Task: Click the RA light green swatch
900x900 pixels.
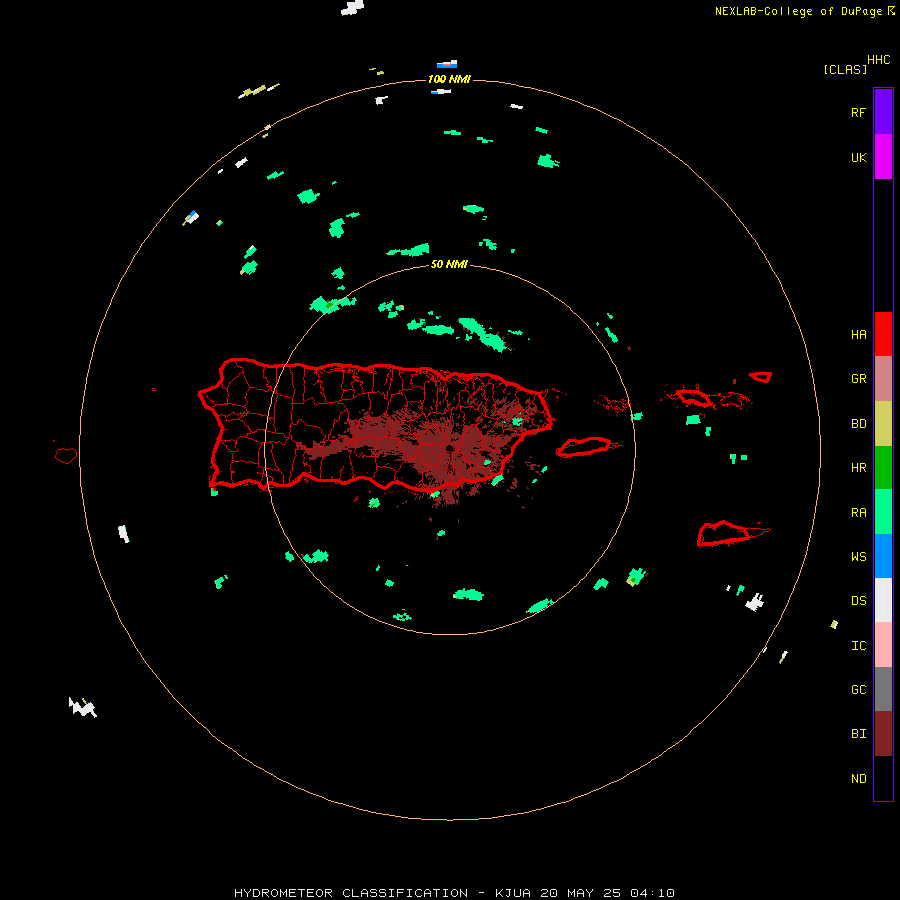Action: pyautogui.click(x=883, y=512)
